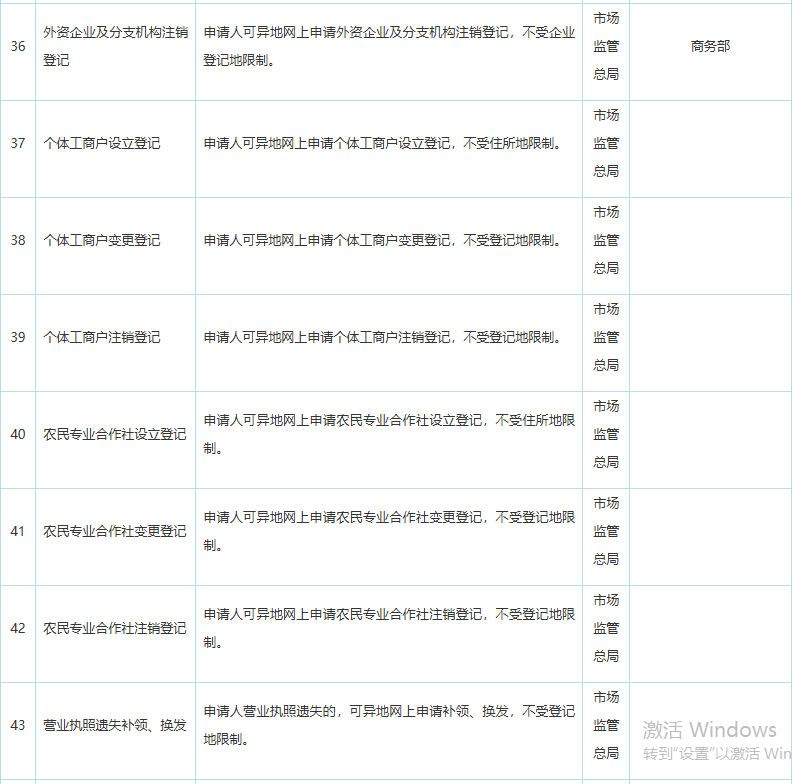Click '农民专业合作社注销登记' item name
Viewport: 792px width, 784px height.
[x=115, y=628]
